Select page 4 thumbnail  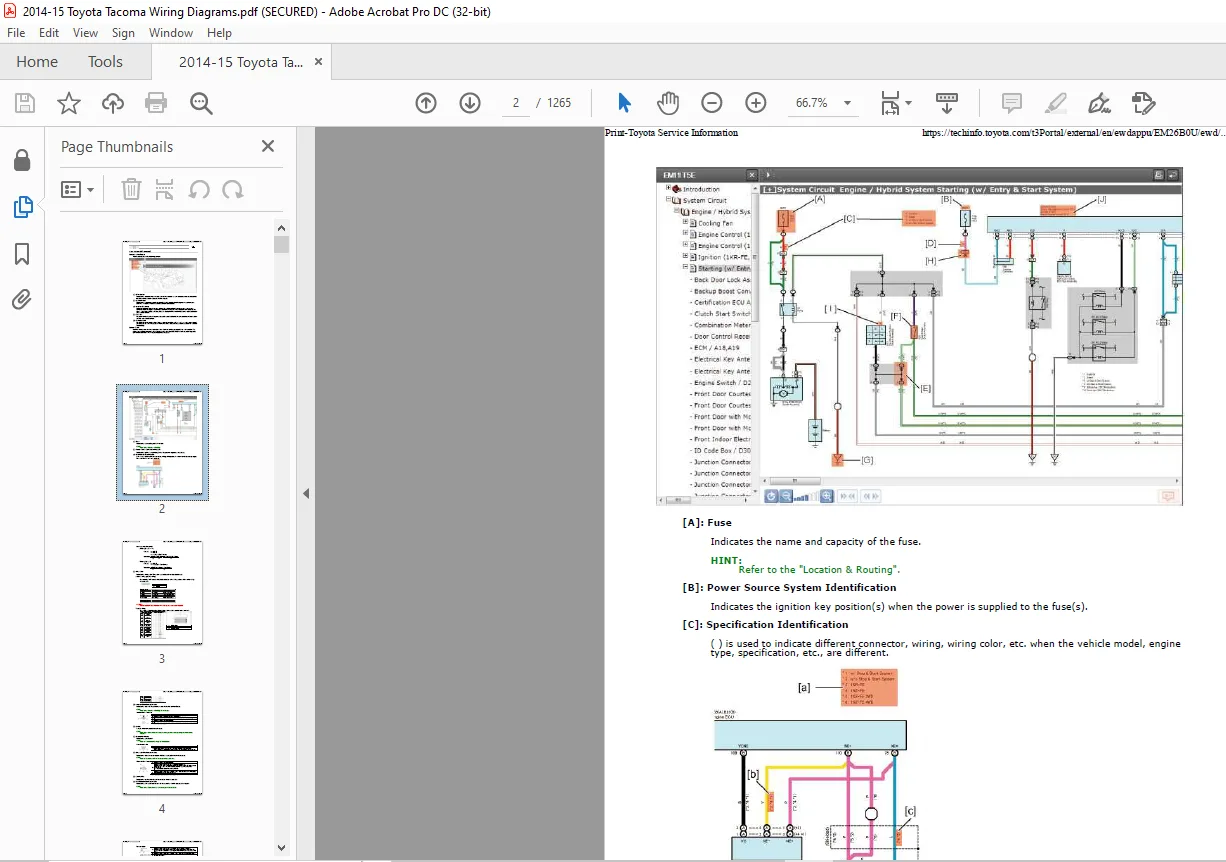(x=162, y=743)
